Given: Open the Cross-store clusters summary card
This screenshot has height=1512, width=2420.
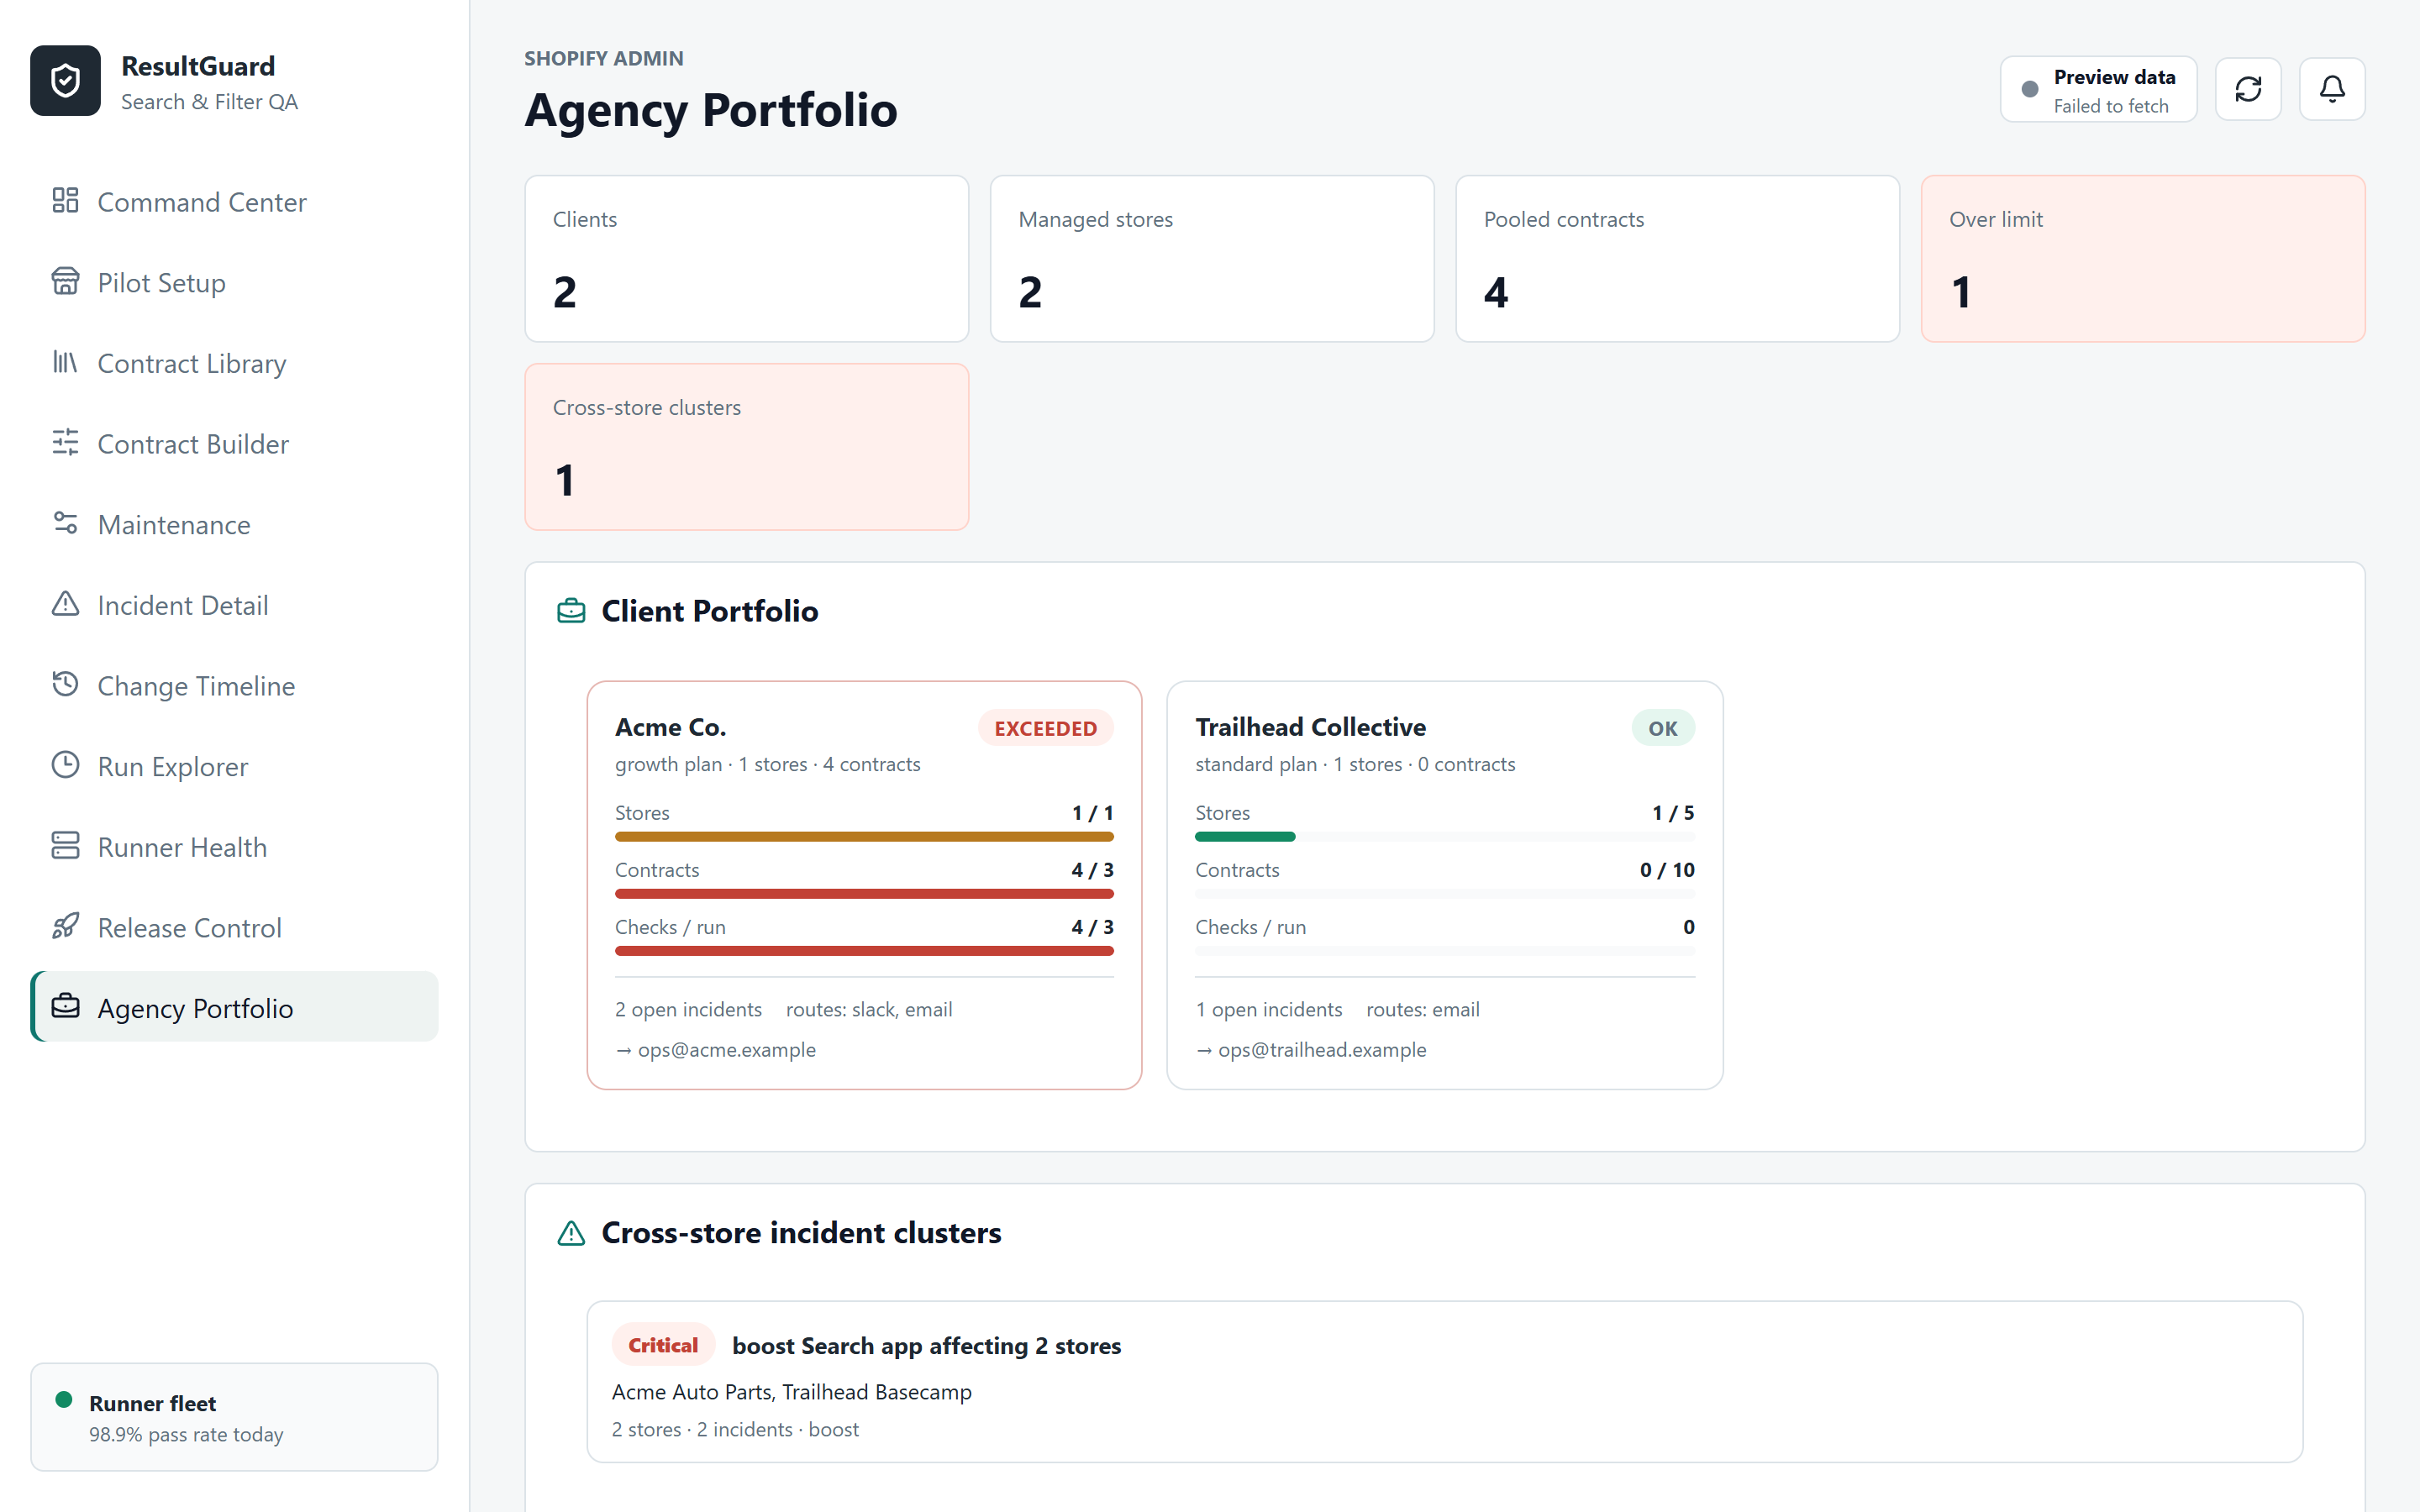Looking at the screenshot, I should 747,447.
